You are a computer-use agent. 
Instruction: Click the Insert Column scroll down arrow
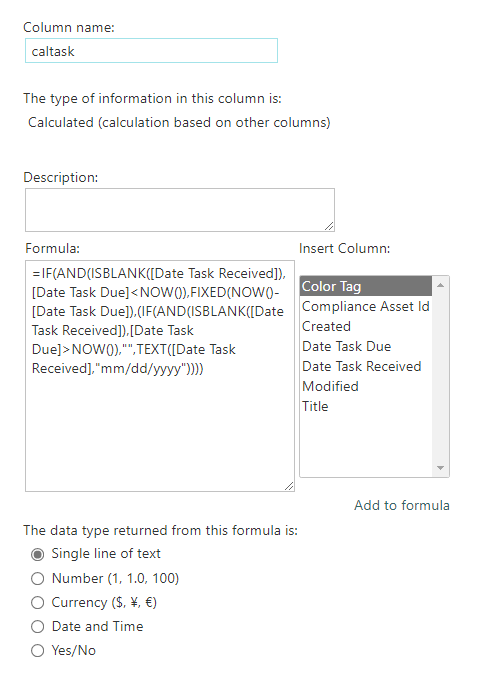[x=441, y=468]
